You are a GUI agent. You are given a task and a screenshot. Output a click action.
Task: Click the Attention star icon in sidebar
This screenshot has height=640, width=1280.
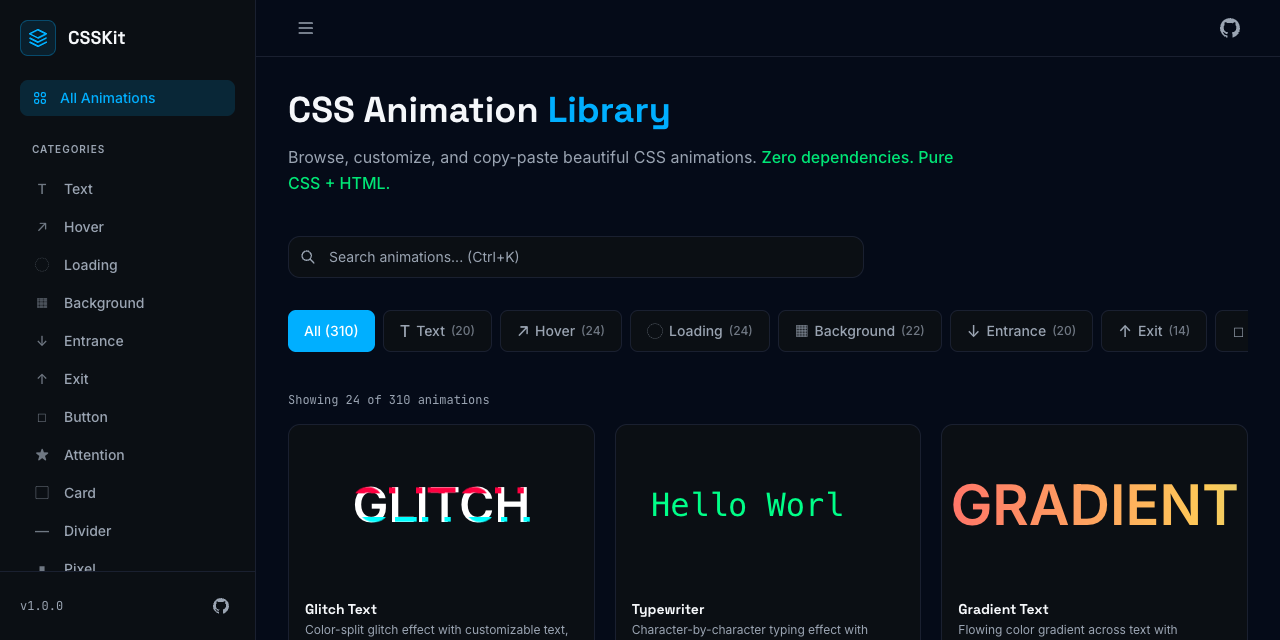(x=42, y=455)
